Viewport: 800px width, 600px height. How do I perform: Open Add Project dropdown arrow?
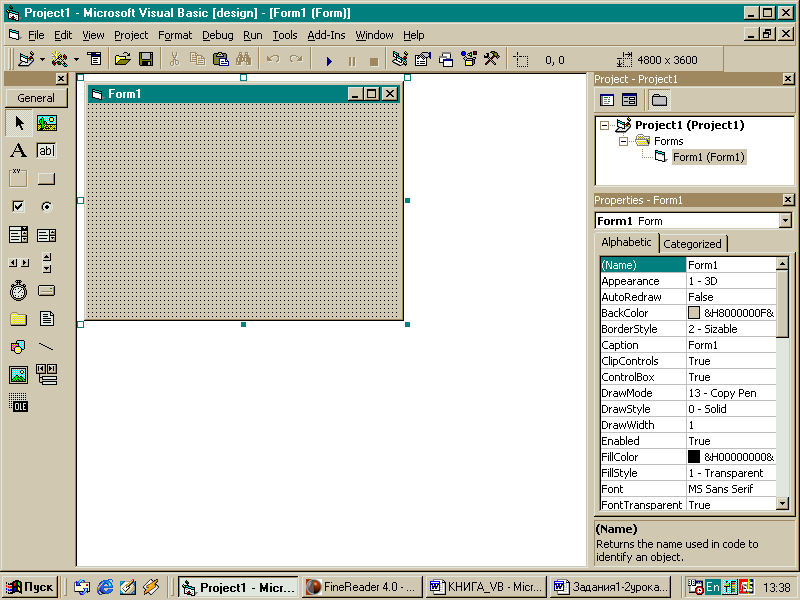pos(42,60)
